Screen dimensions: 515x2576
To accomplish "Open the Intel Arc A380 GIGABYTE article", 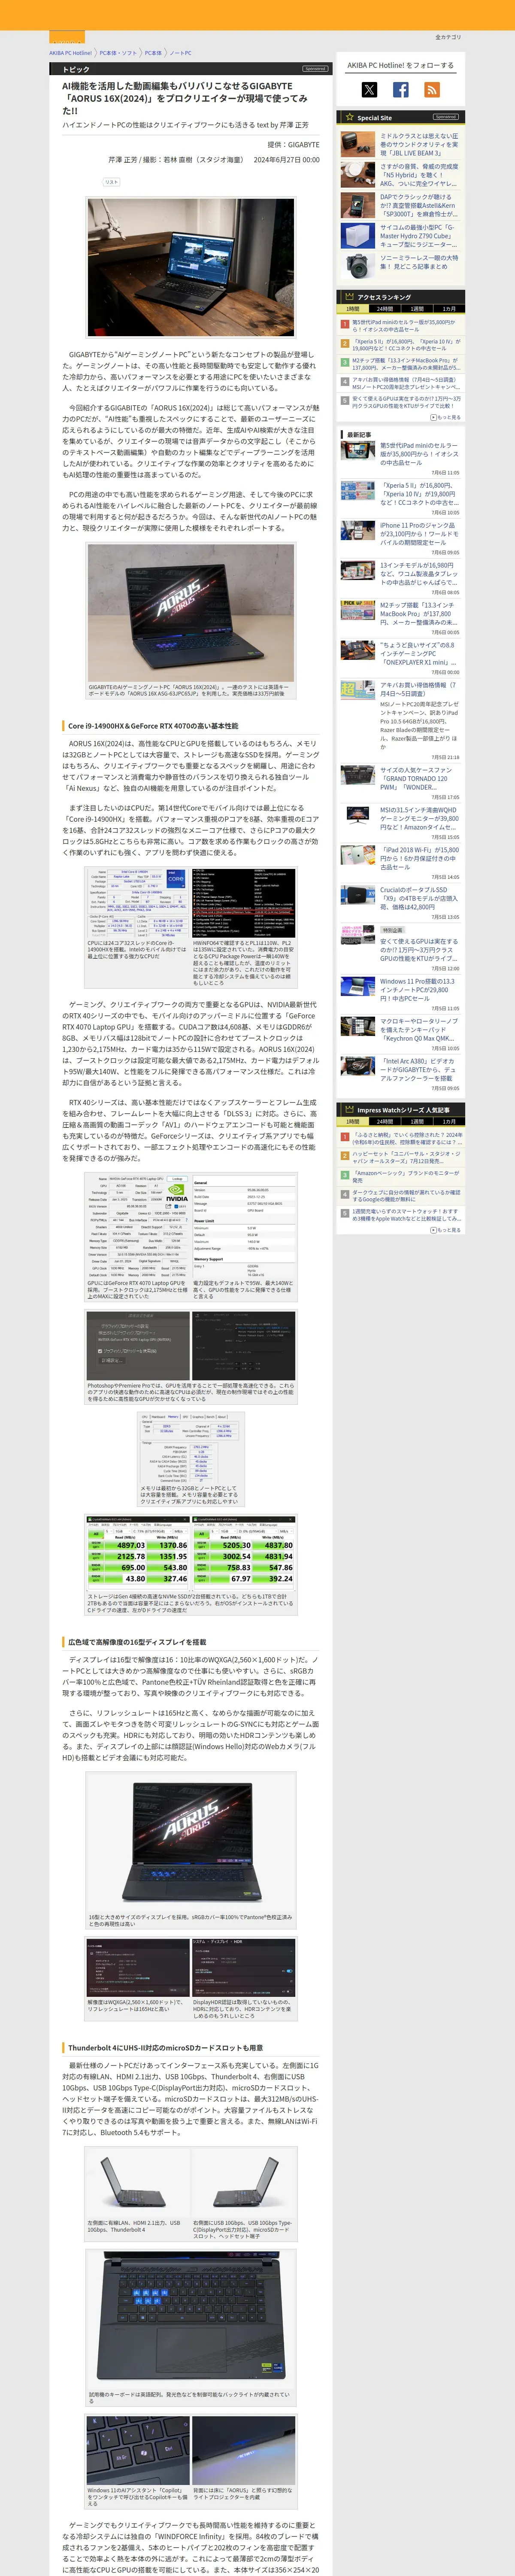I will [x=419, y=1069].
